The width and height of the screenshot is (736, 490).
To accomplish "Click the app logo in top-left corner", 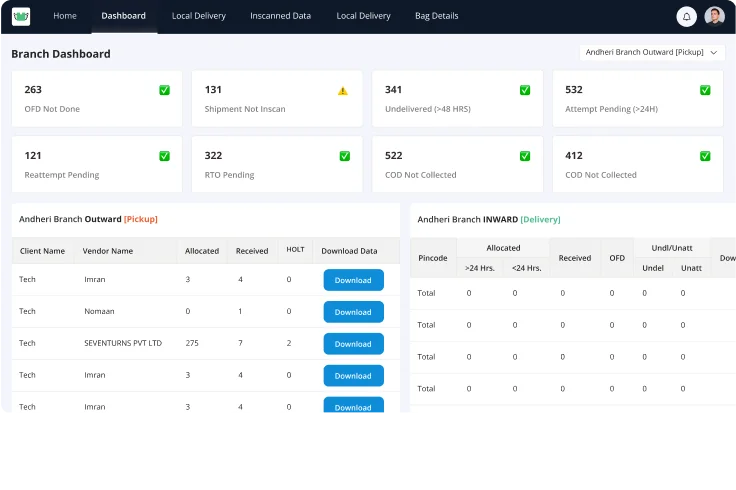I will [x=21, y=16].
